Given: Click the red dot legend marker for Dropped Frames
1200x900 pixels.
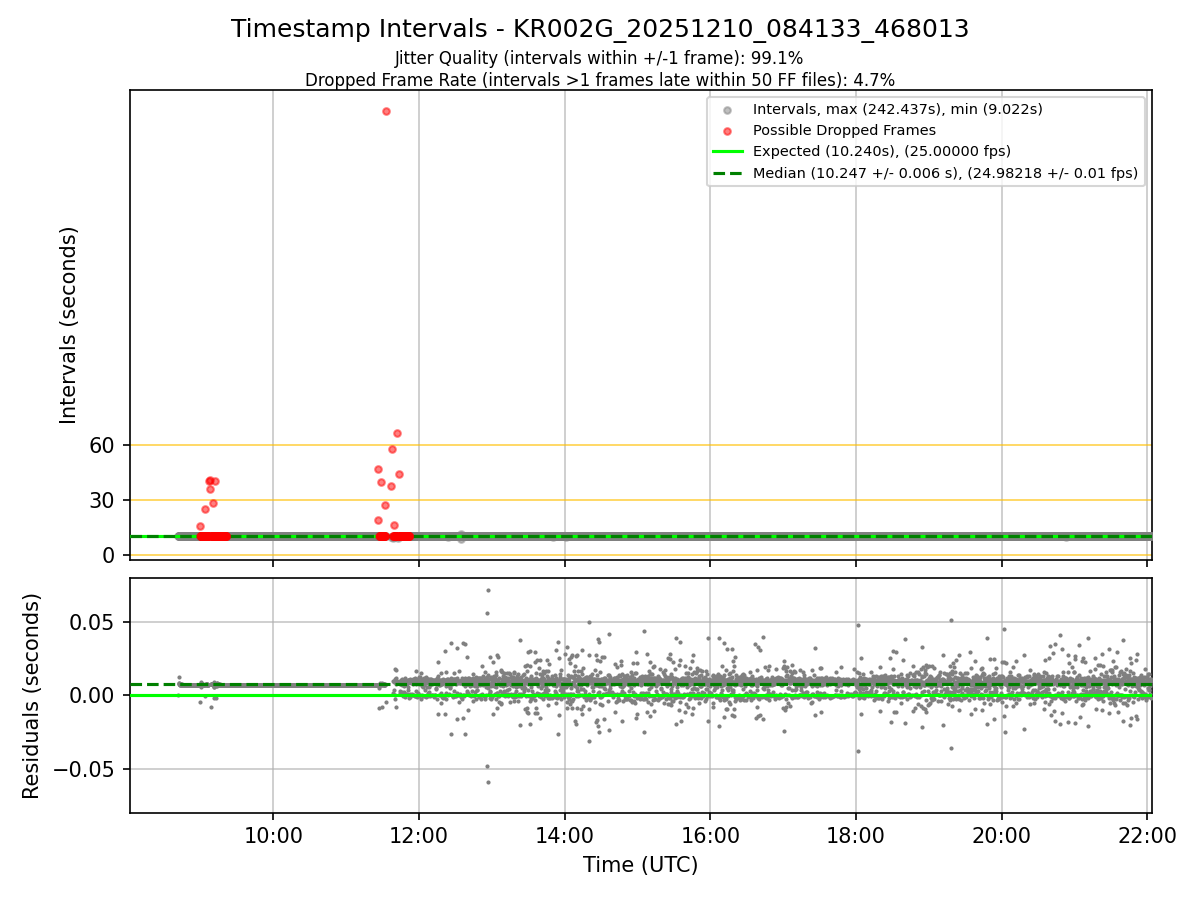Looking at the screenshot, I should coord(728,131).
